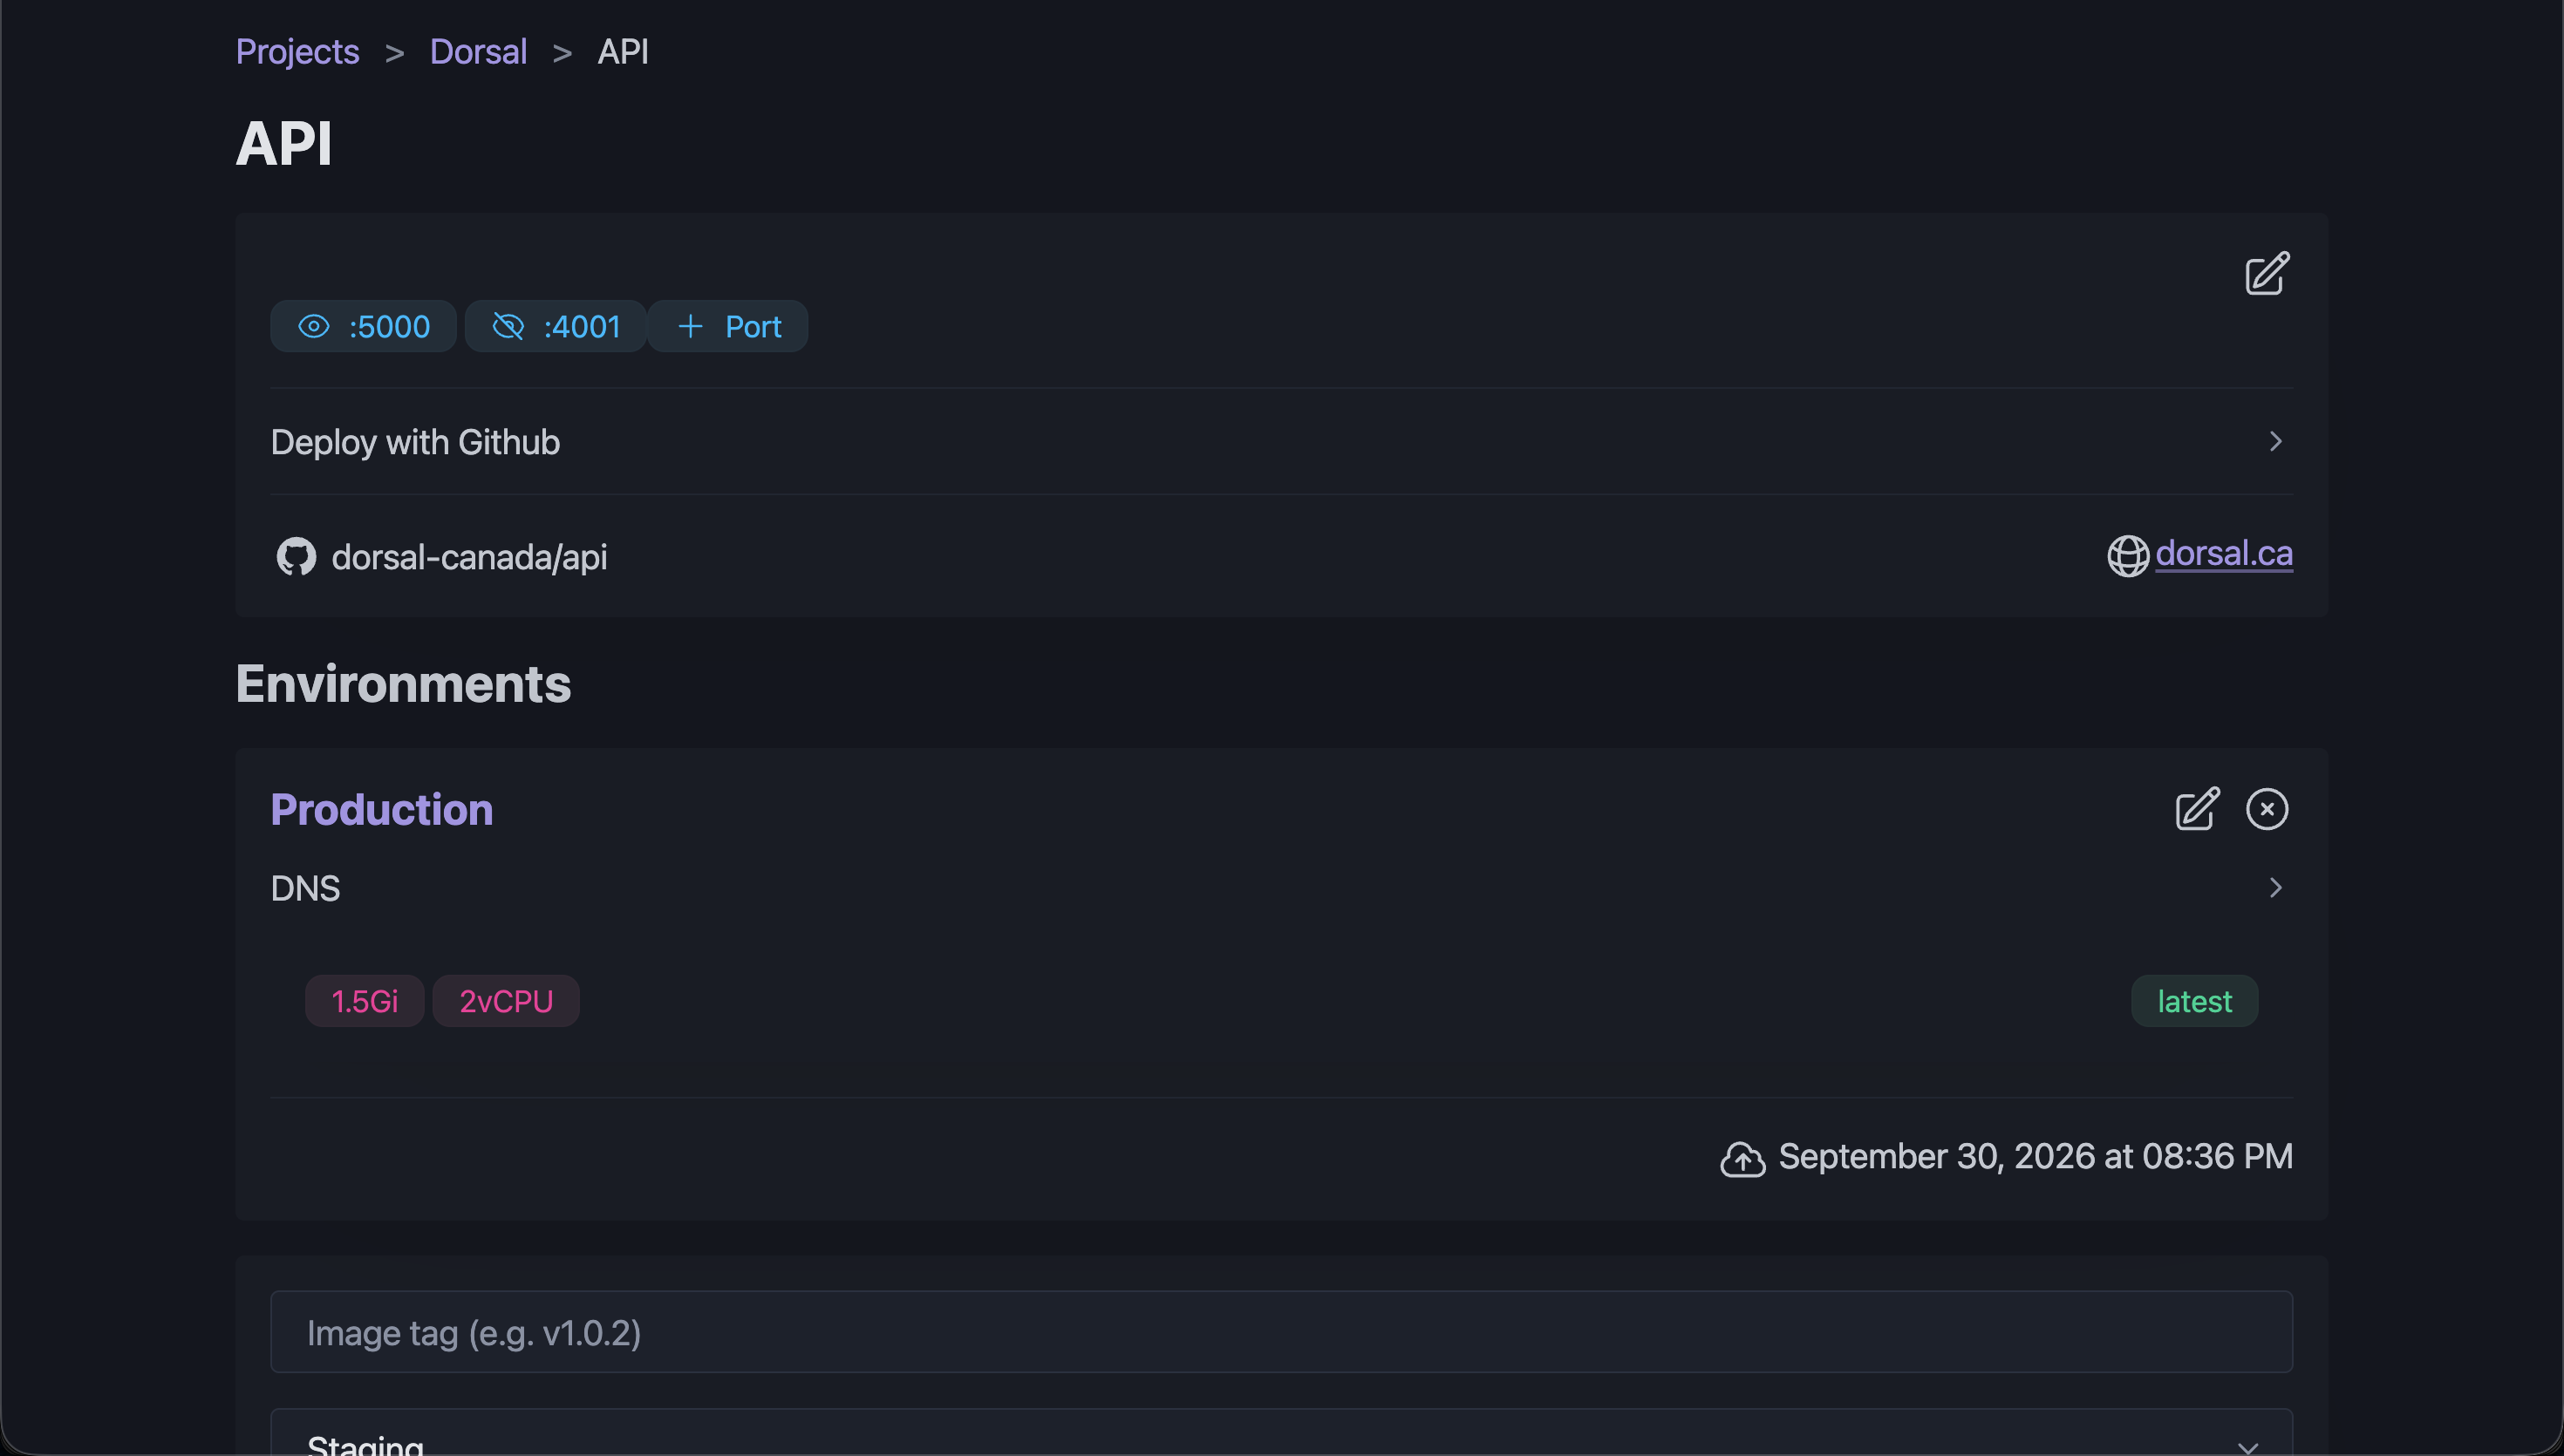Toggle visibility of port :5000

pos(314,326)
